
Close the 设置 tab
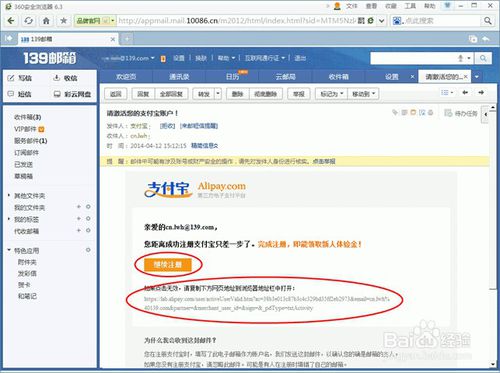coord(412,77)
